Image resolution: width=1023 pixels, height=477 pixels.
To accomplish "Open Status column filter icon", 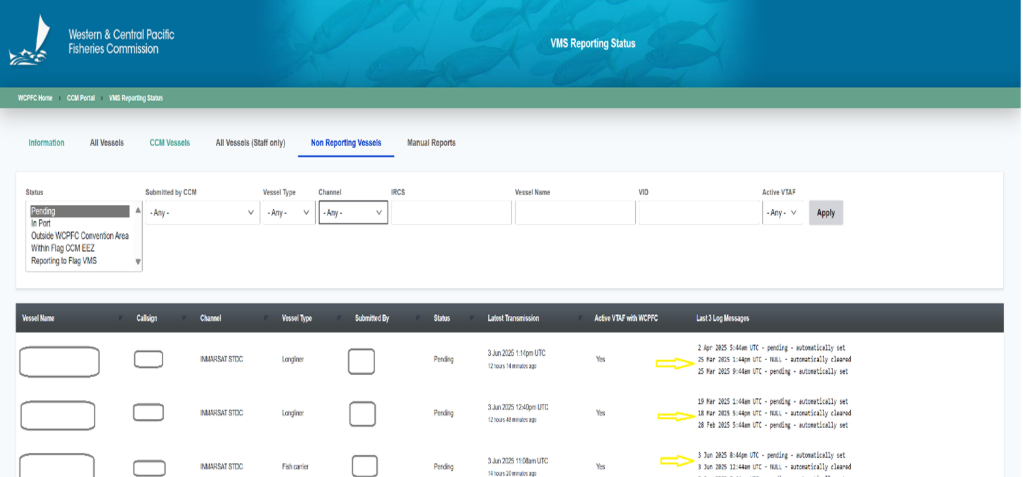I will point(470,318).
